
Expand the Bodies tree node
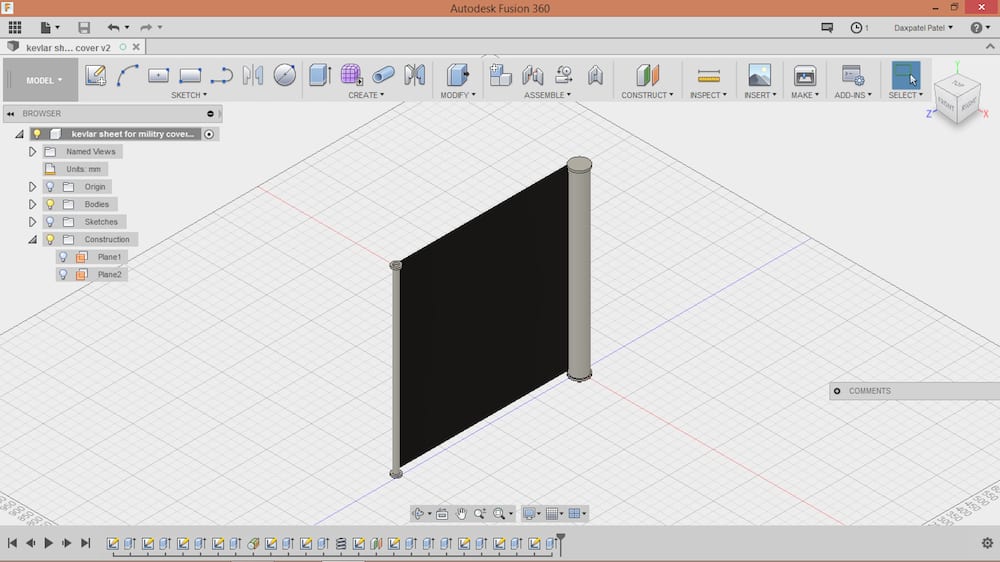tap(33, 204)
